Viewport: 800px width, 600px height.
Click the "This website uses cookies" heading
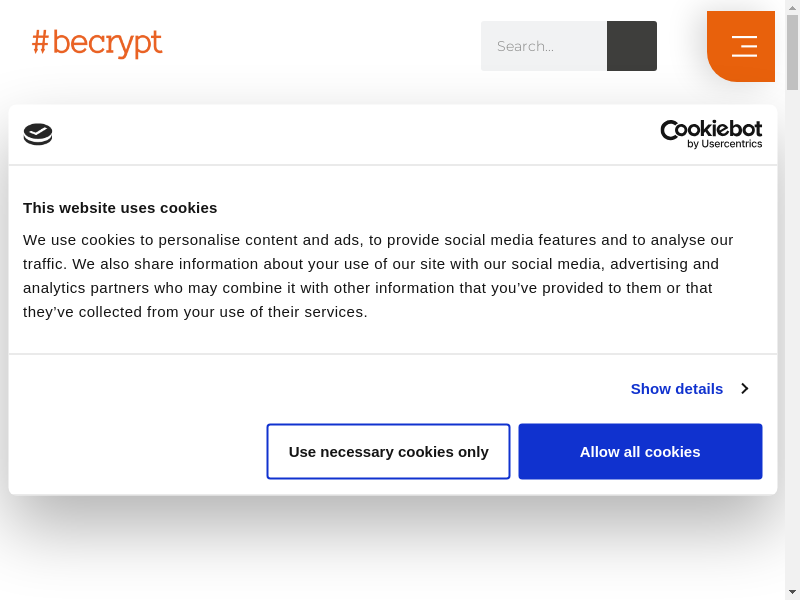click(120, 208)
